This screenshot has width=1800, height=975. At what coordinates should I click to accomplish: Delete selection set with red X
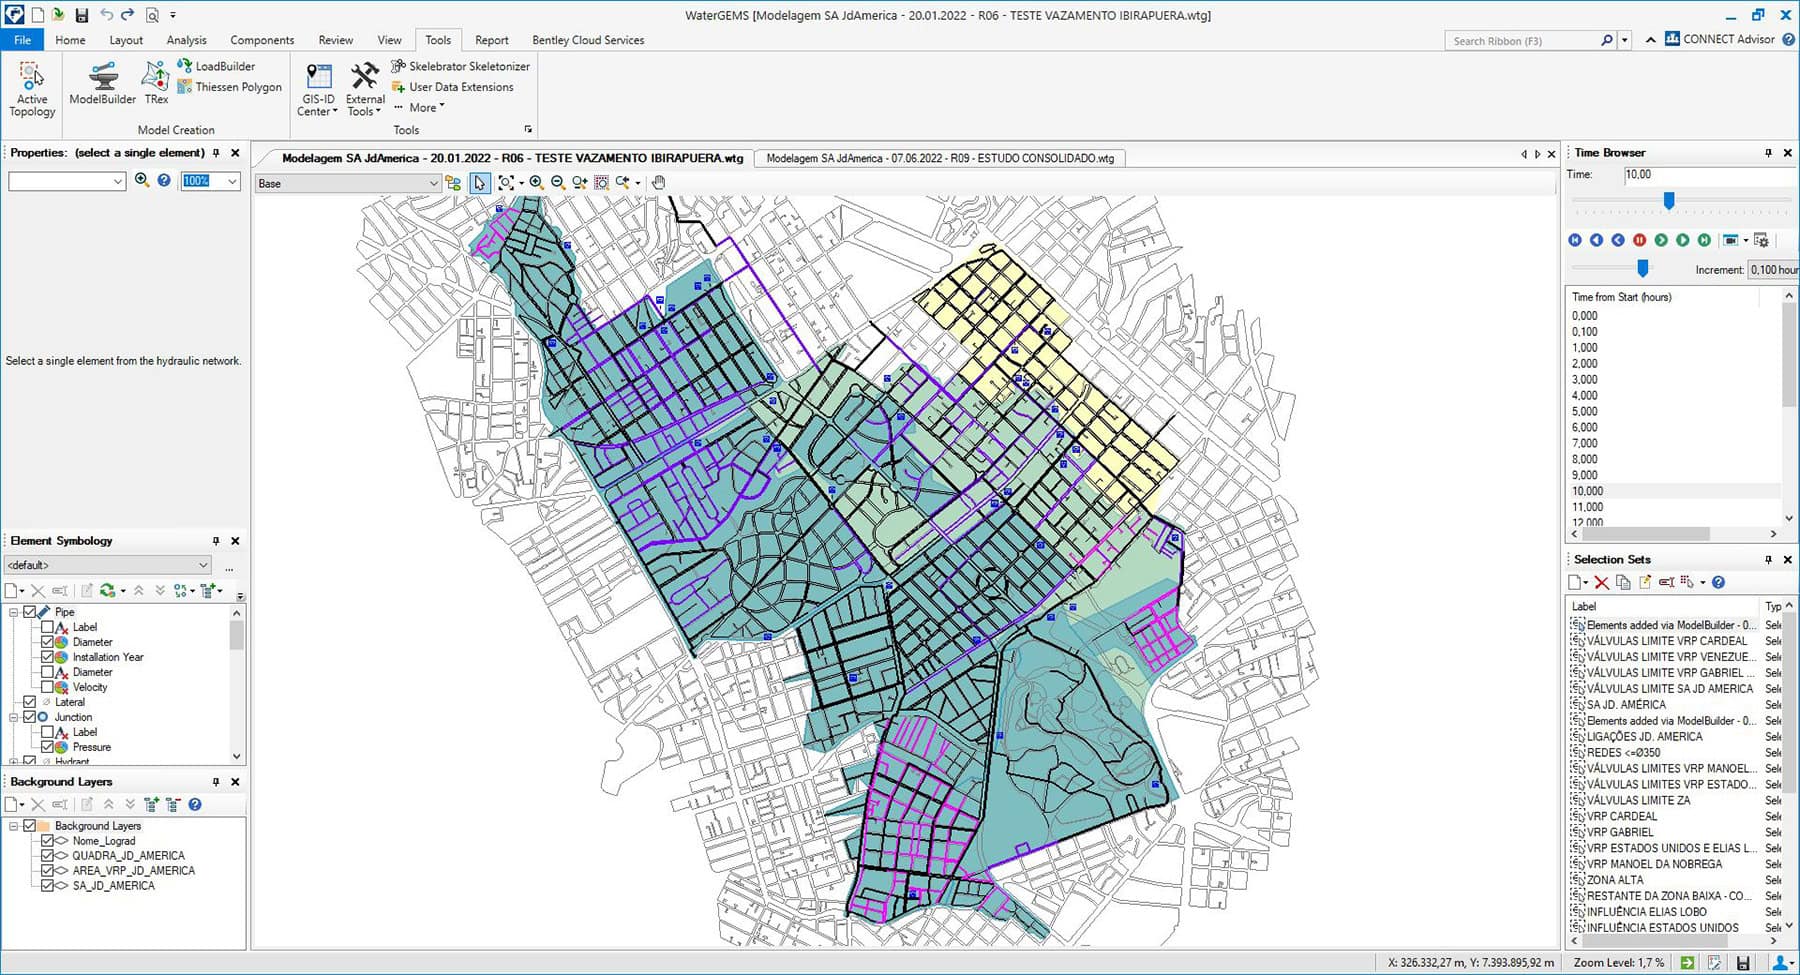click(x=1601, y=582)
